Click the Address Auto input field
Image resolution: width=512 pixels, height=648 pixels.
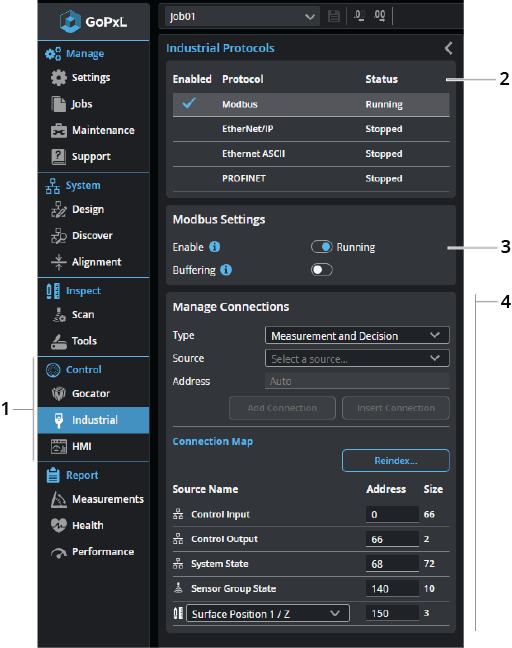(357, 381)
